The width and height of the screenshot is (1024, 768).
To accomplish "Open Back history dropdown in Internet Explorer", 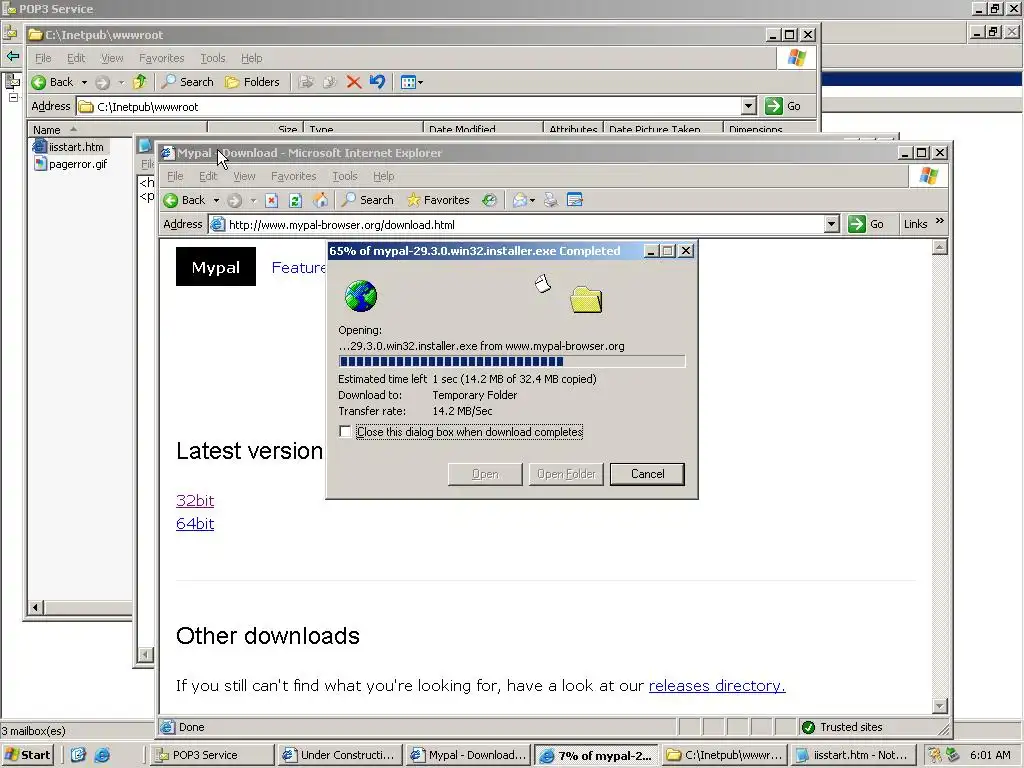I will click(216, 200).
